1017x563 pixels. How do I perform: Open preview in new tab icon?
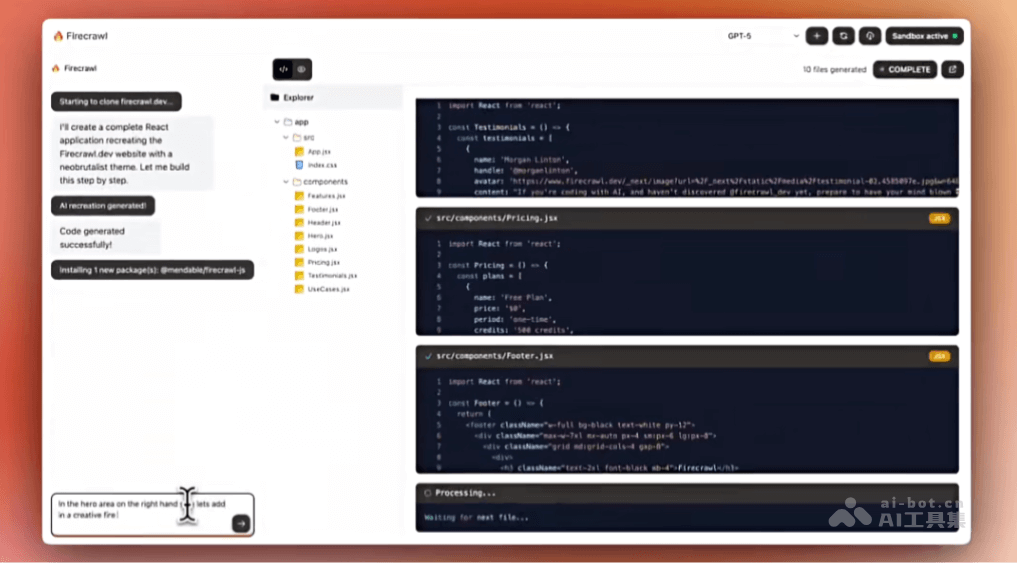point(953,70)
